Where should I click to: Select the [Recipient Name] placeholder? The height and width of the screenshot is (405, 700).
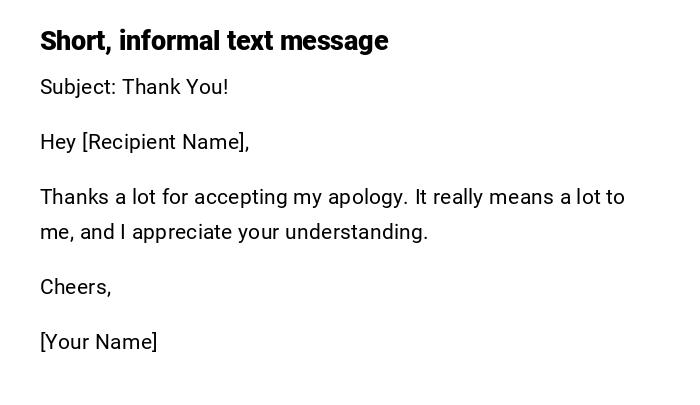pyautogui.click(x=165, y=142)
